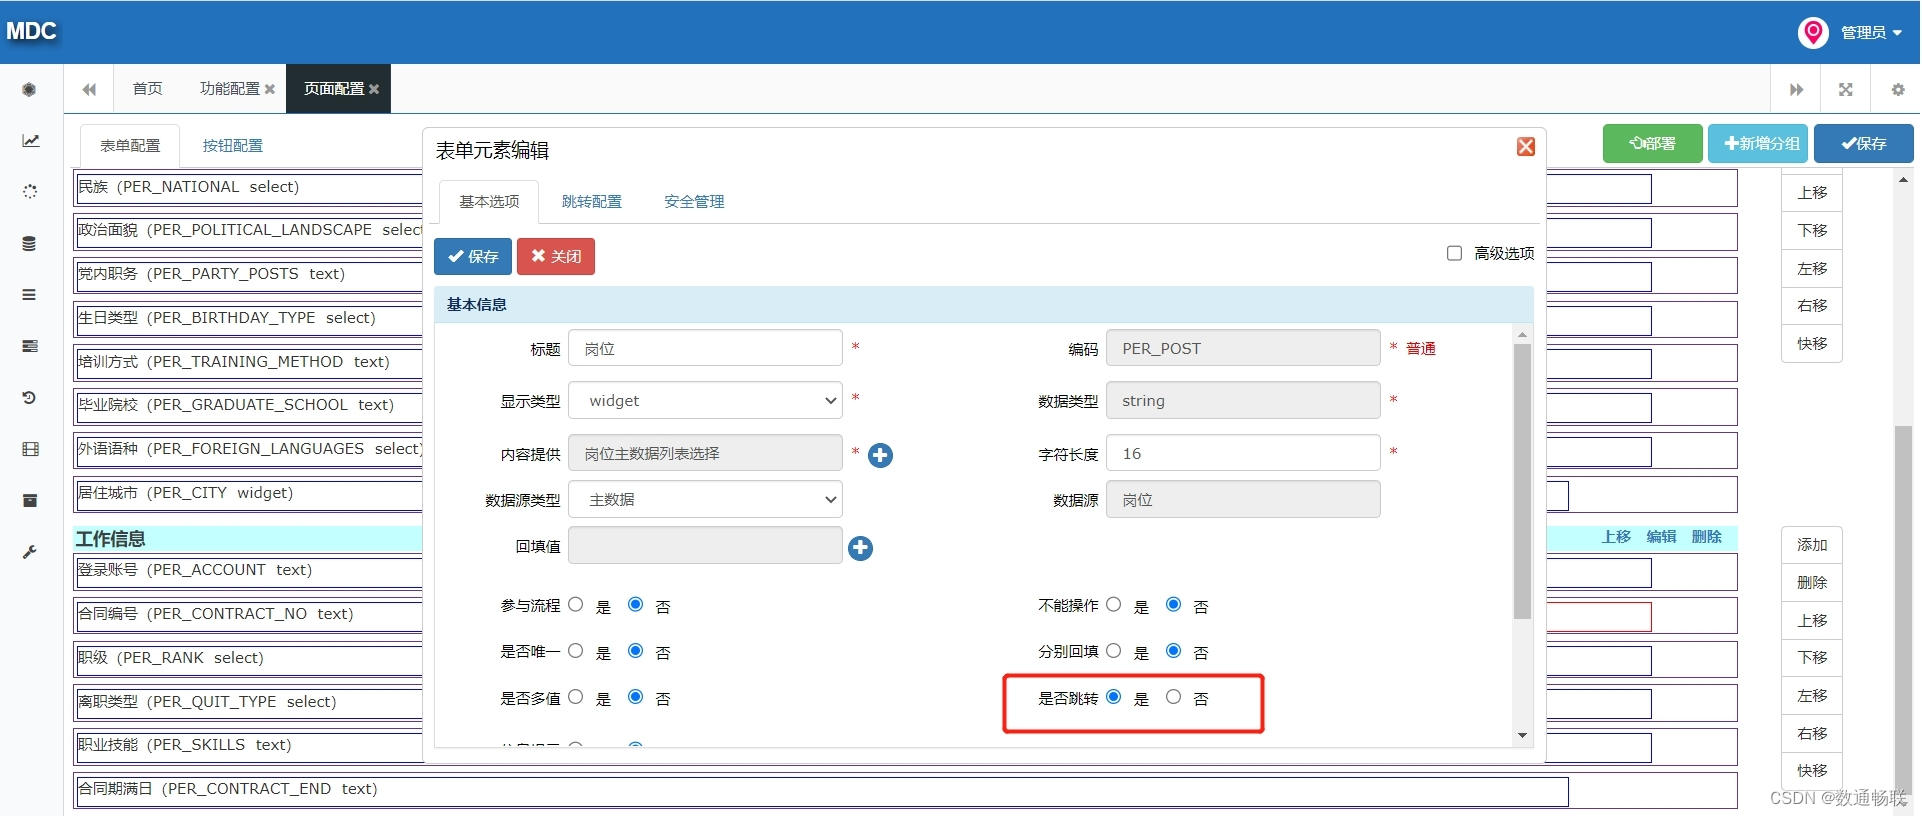This screenshot has width=1922, height=816.
Task: Open the server rows icon in sidebar
Action: (x=30, y=346)
